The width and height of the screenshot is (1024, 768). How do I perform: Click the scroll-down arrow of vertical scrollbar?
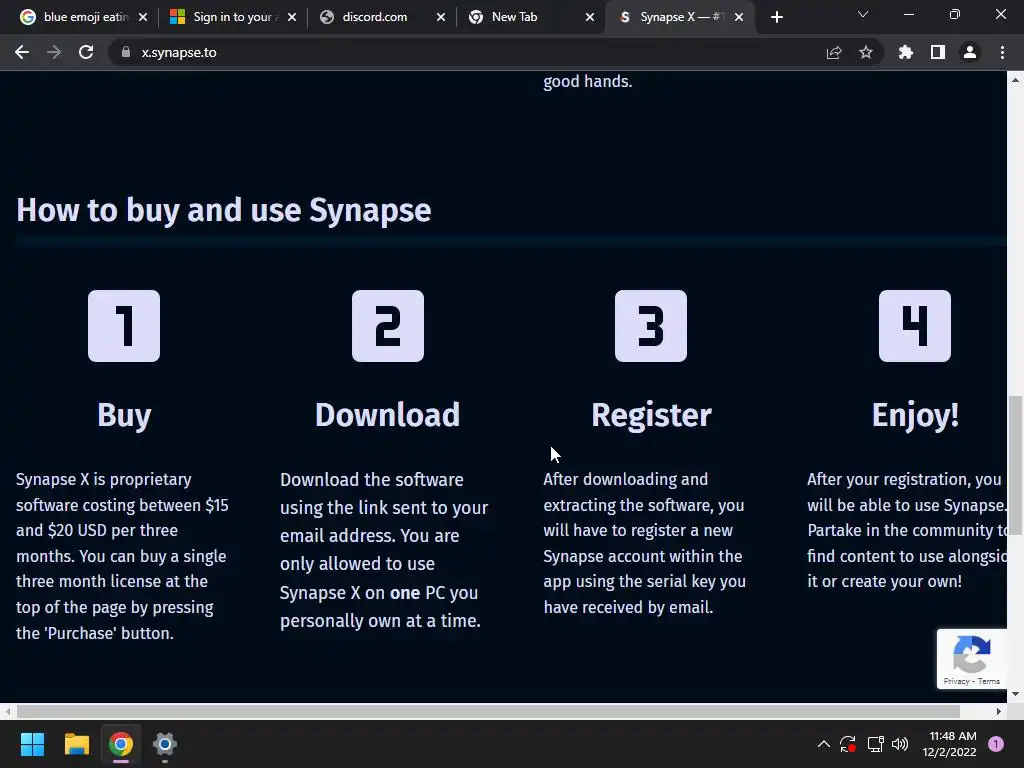(x=1015, y=694)
